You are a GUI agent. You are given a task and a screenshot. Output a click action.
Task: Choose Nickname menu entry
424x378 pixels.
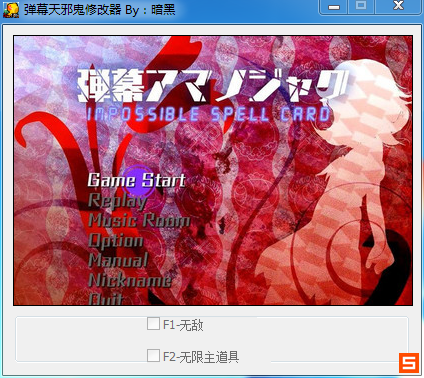click(130, 280)
